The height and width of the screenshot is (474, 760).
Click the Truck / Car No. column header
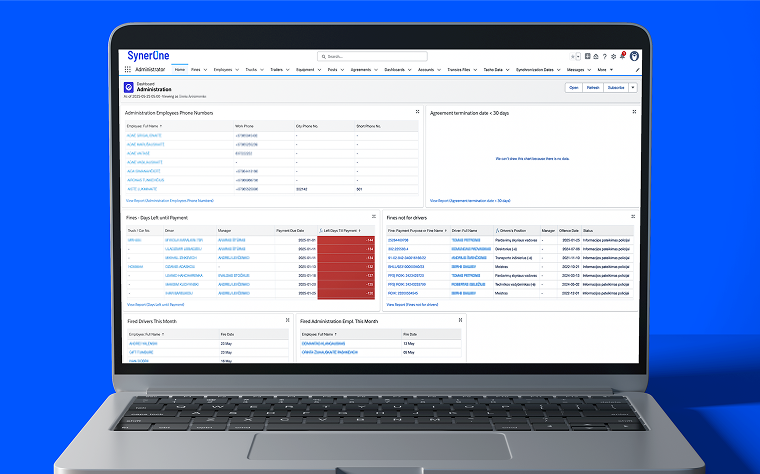[x=139, y=231]
